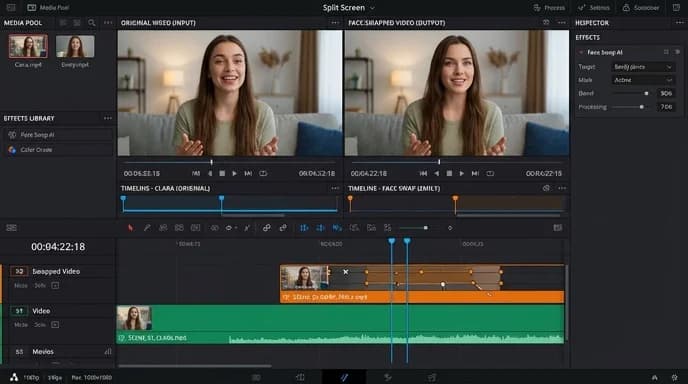Open timeline layout icon at toolbar far left
This screenshot has height=384, width=688.
pos(11,227)
